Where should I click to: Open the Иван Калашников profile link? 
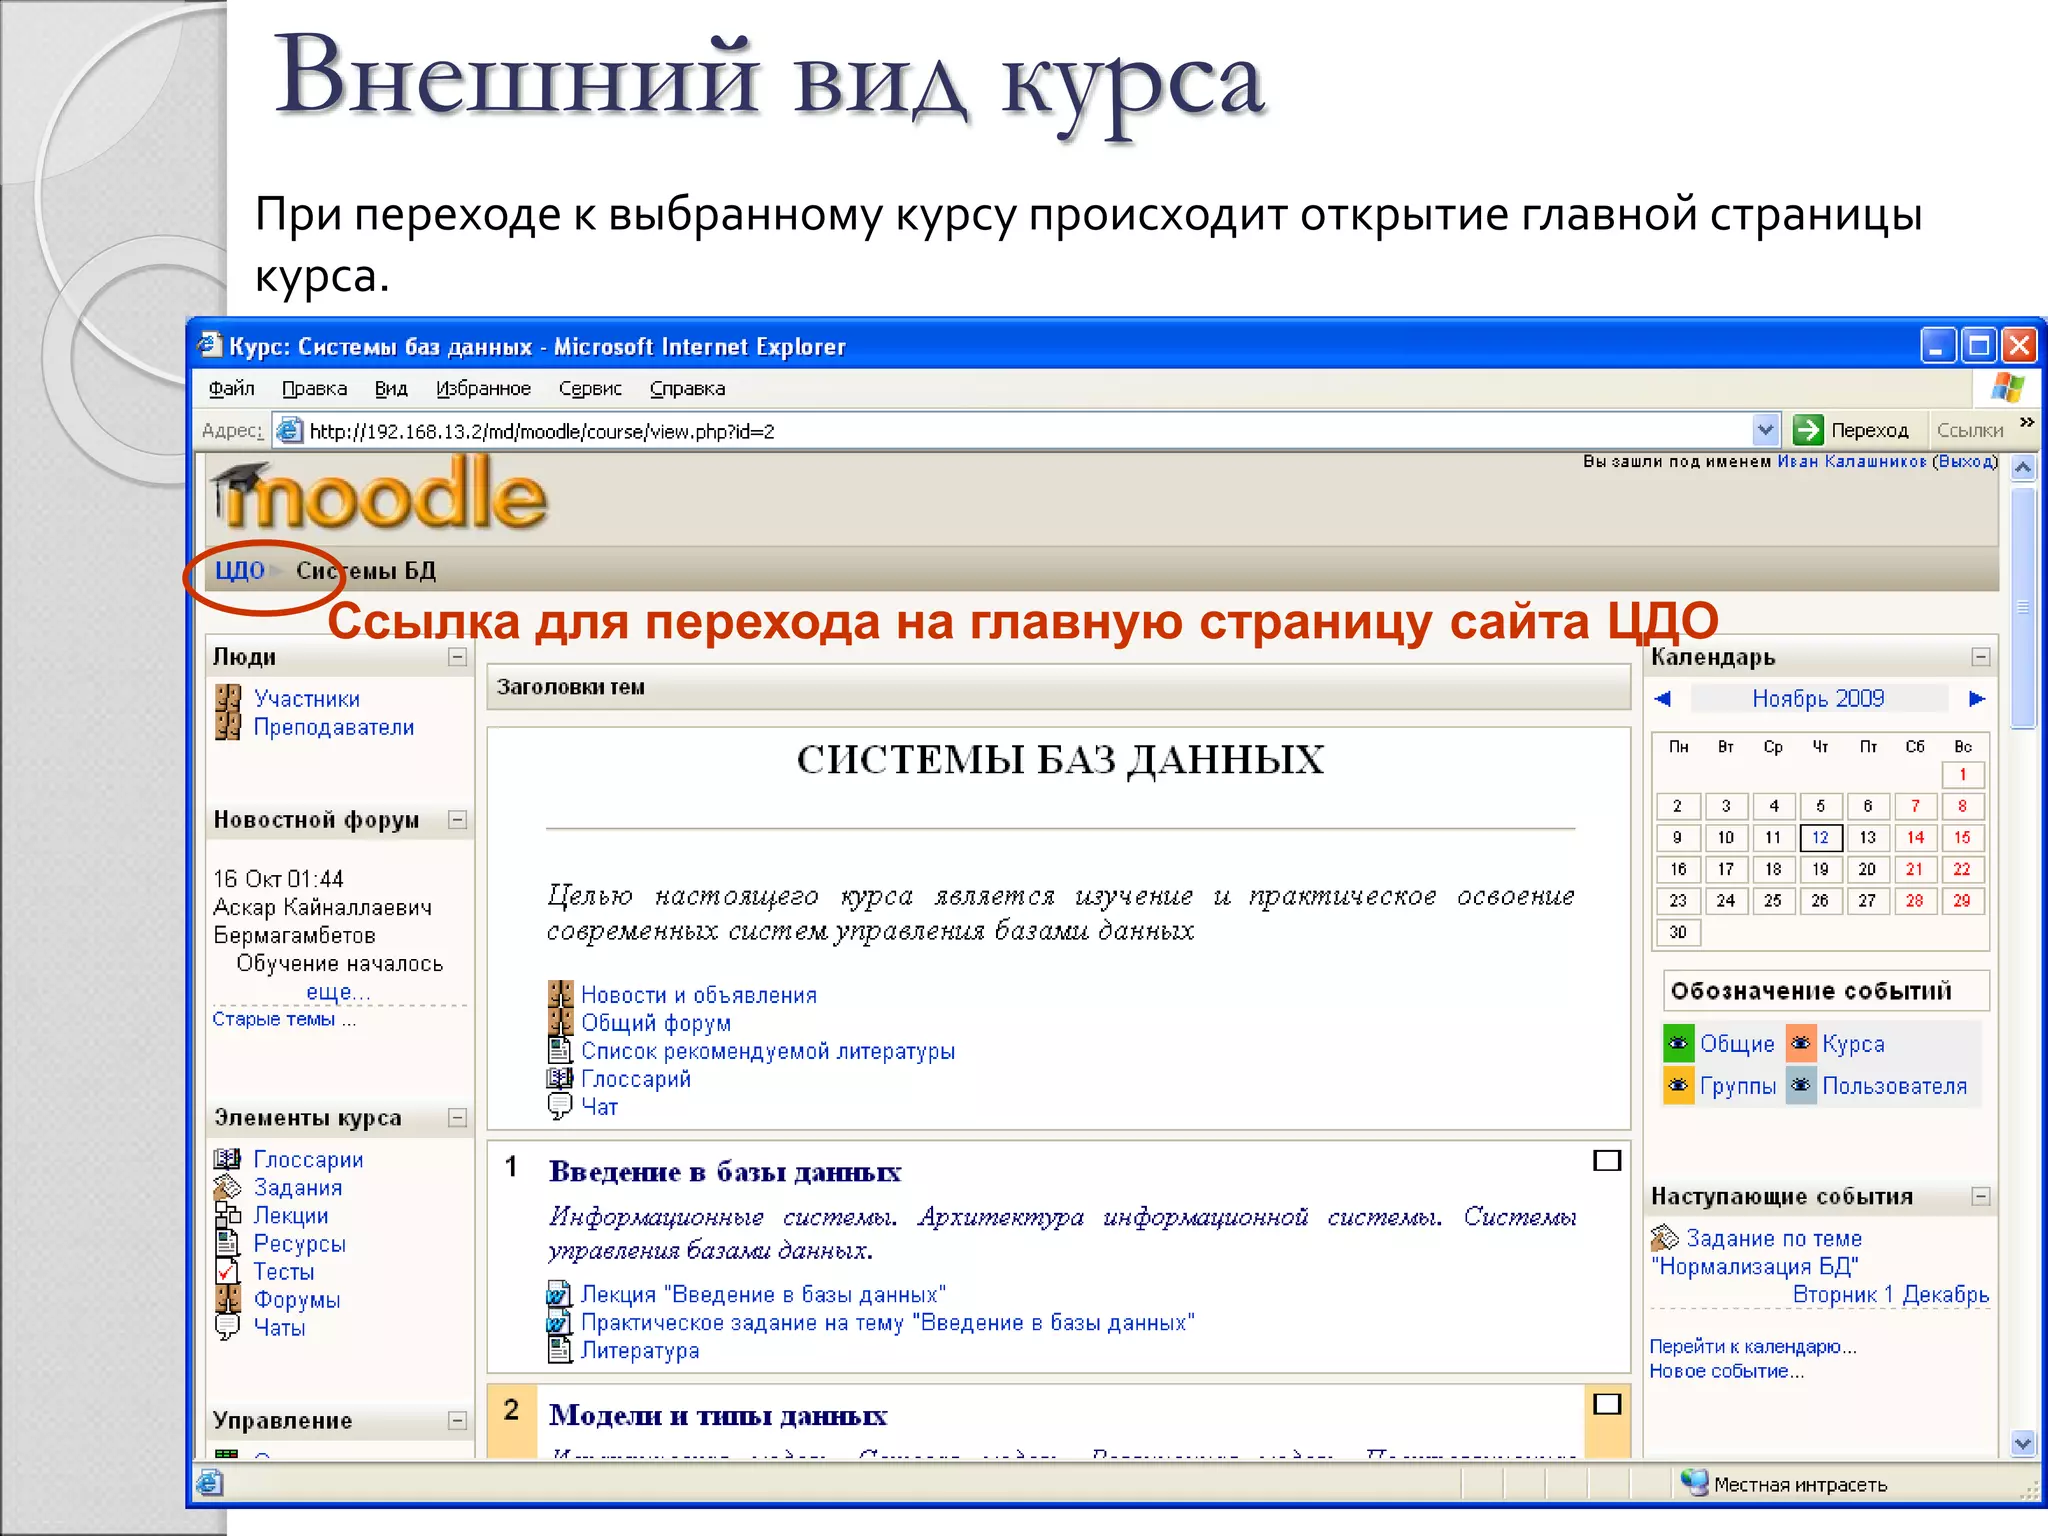(x=1851, y=461)
